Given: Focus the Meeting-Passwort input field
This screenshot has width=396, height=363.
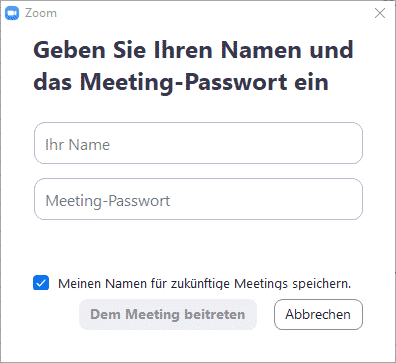Looking at the screenshot, I should (x=198, y=199).
